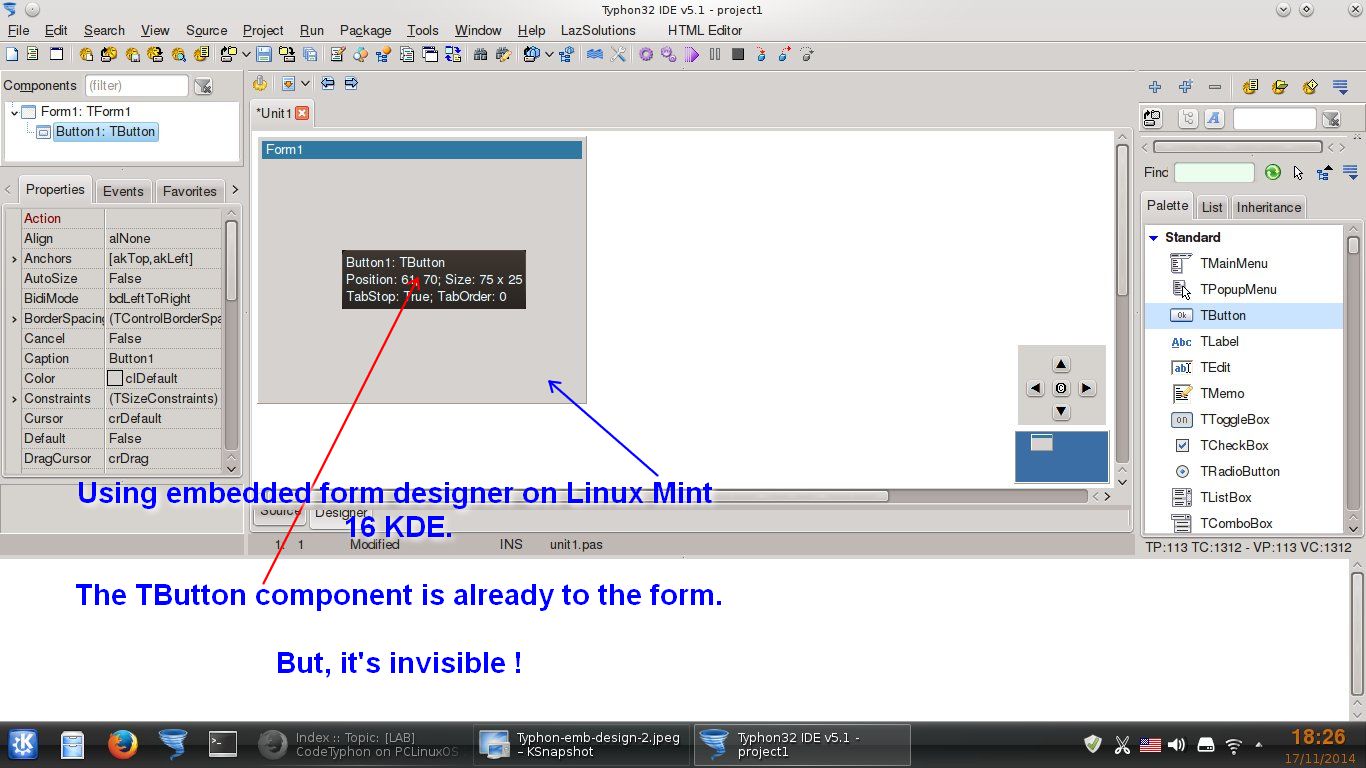Switch to the Inheritance tab
Screen dimensions: 1366x768
point(1269,207)
